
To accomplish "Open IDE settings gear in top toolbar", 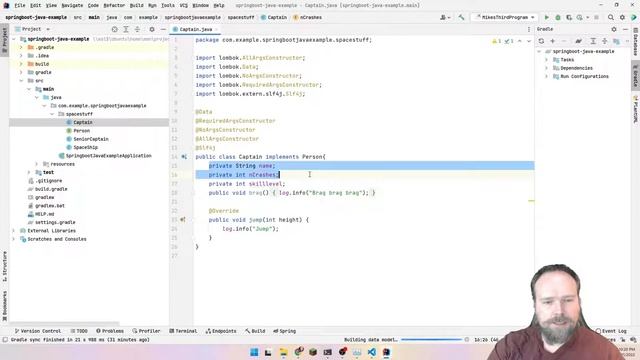I will (622, 18).
